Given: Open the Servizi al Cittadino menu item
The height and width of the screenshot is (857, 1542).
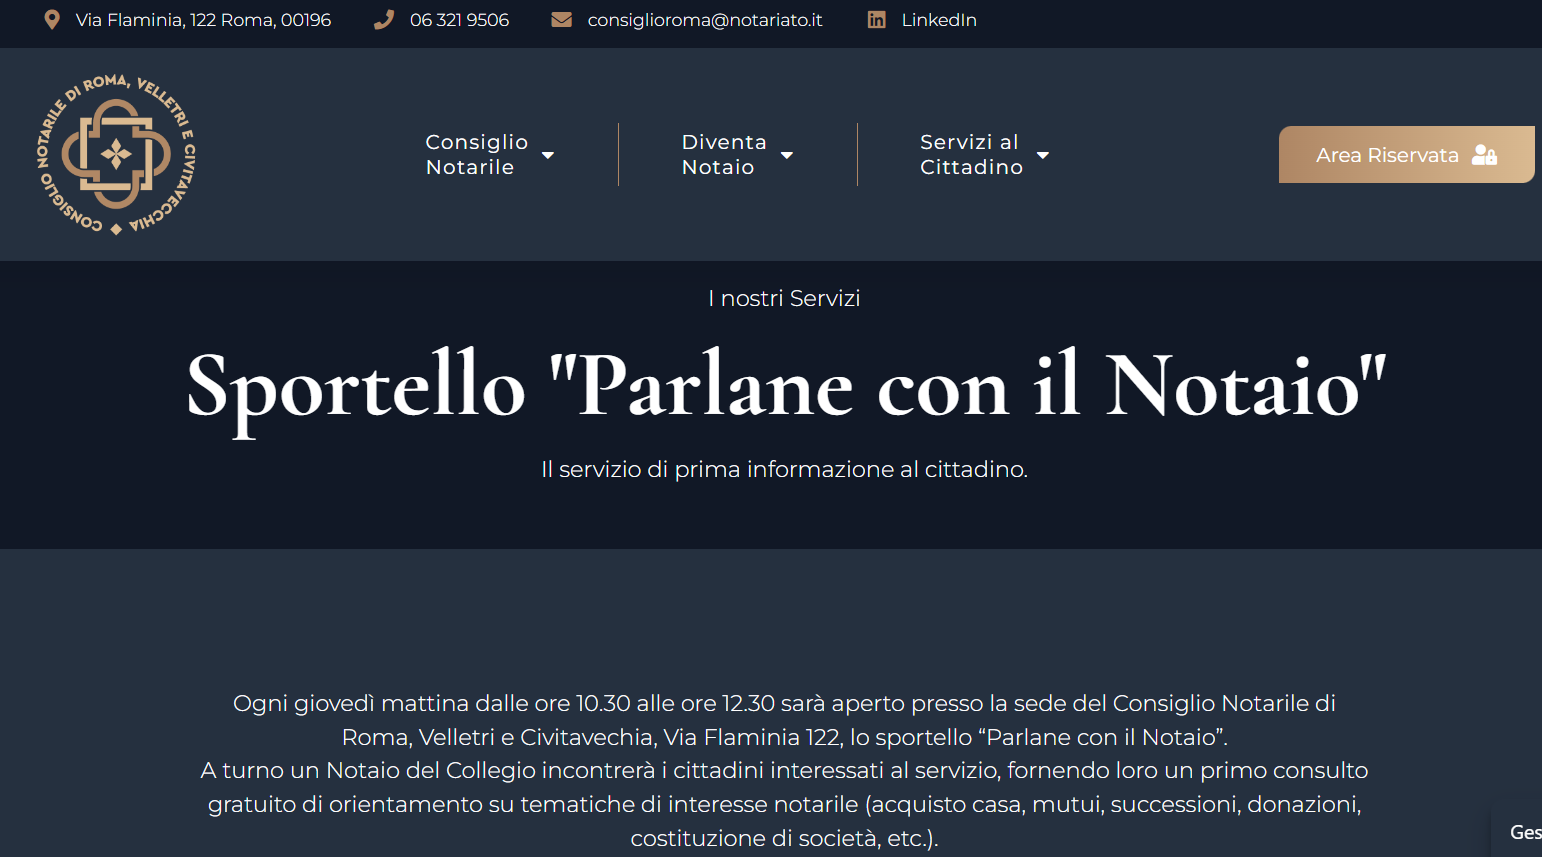Looking at the screenshot, I should [x=970, y=155].
